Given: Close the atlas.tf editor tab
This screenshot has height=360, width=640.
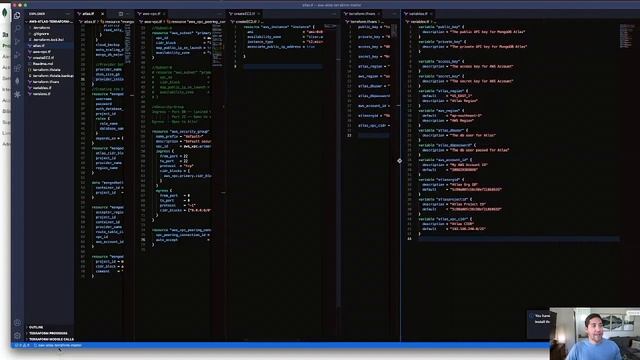Looking at the screenshot, I should tap(102, 14).
